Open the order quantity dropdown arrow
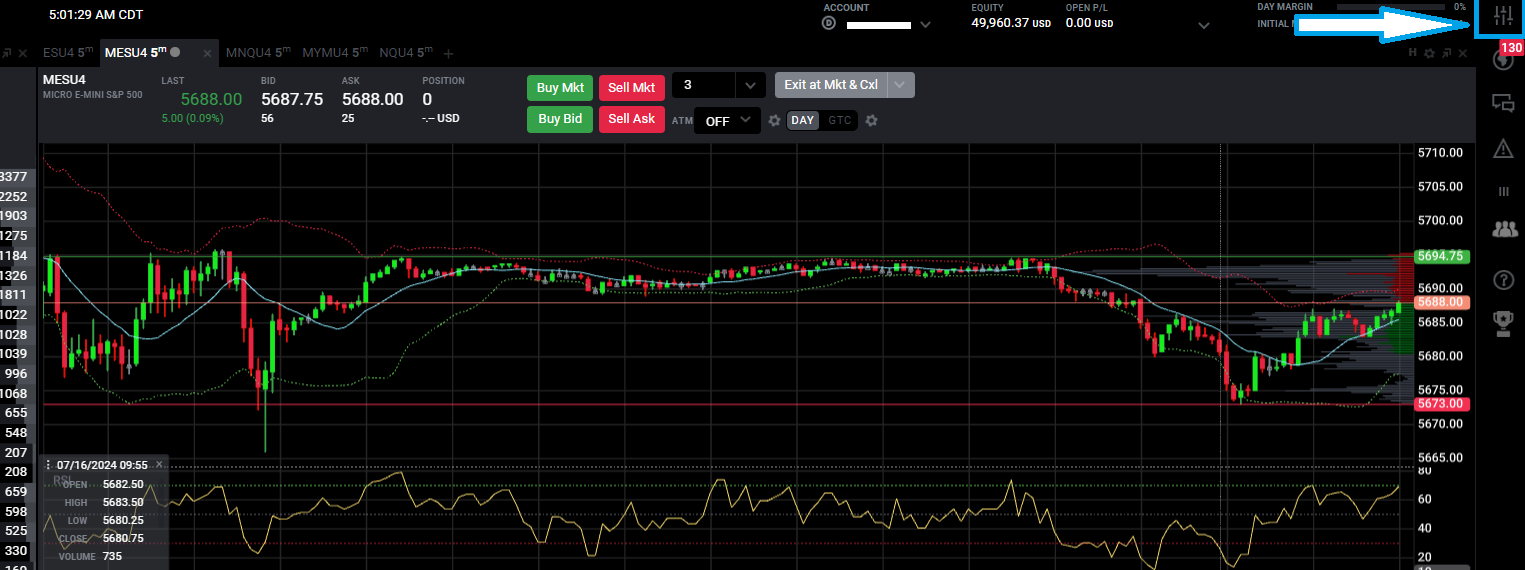 tap(750, 86)
